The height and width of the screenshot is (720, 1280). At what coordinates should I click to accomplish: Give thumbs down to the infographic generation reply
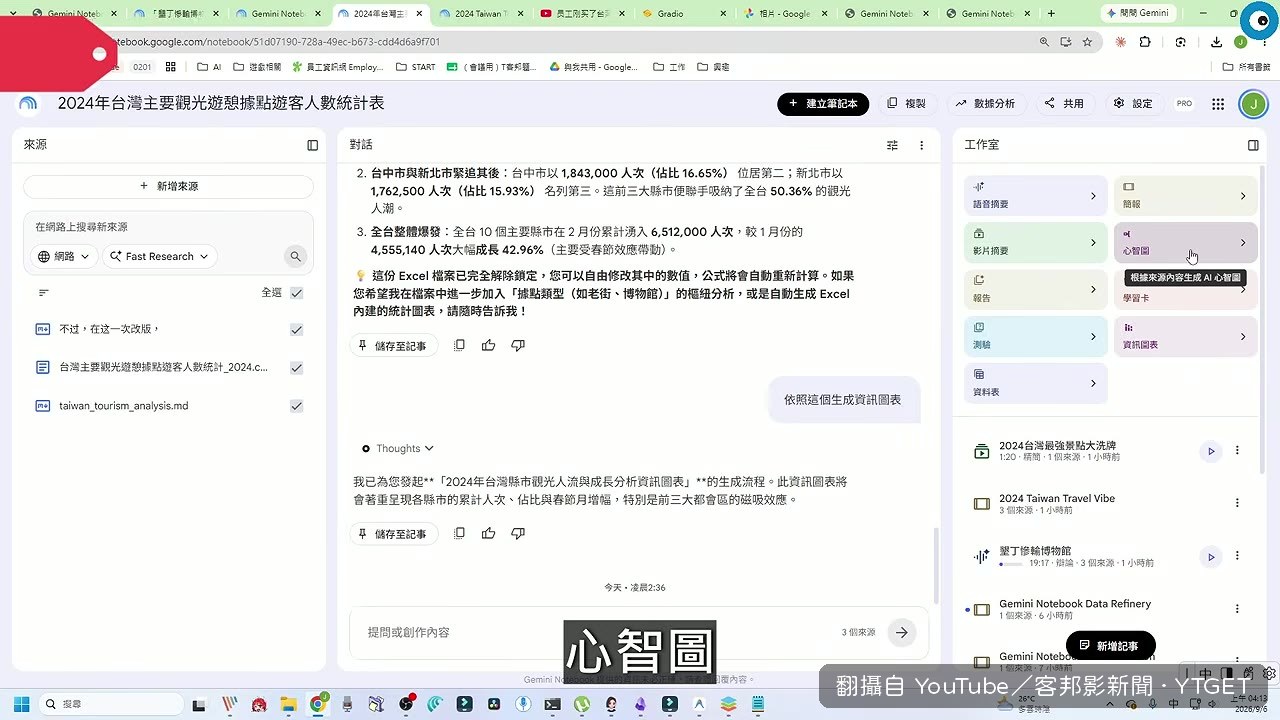518,534
